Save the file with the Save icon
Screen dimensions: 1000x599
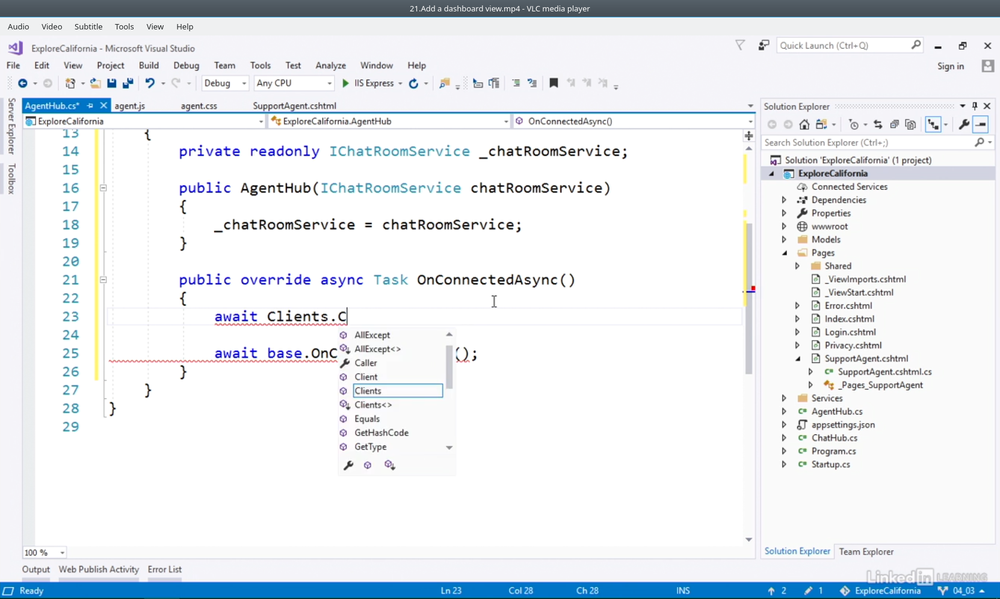[112, 84]
